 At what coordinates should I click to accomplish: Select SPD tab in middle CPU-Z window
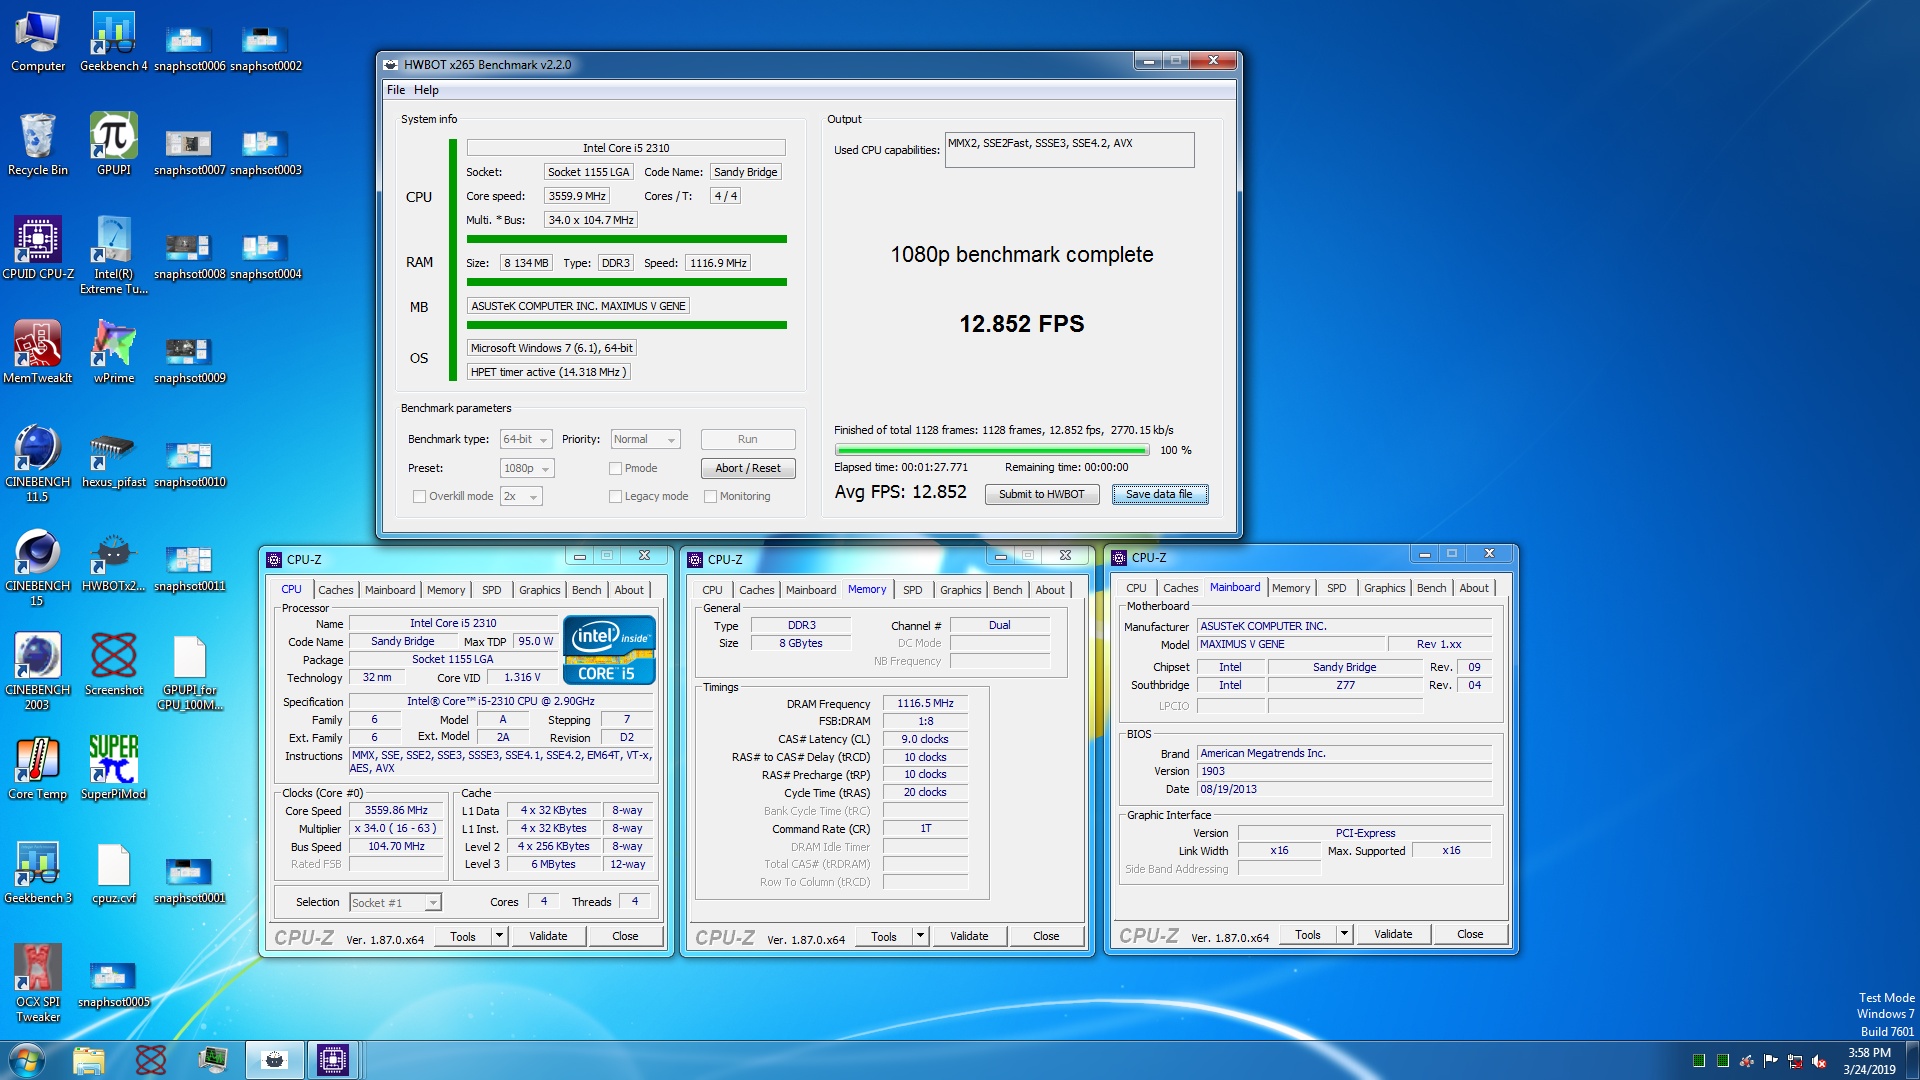point(913,590)
